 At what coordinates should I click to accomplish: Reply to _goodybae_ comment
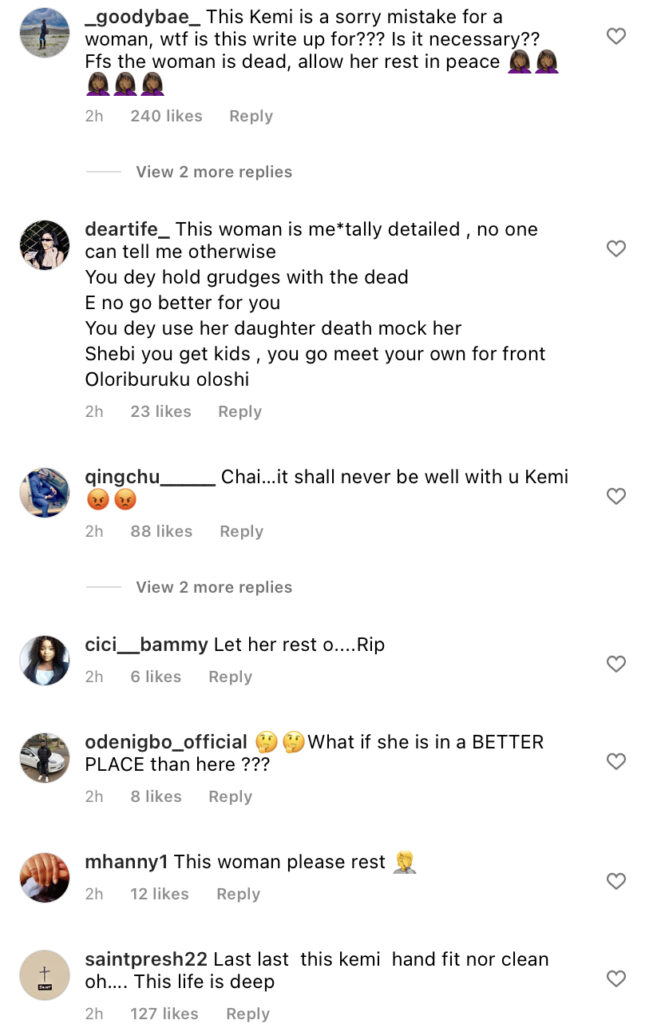[x=250, y=116]
